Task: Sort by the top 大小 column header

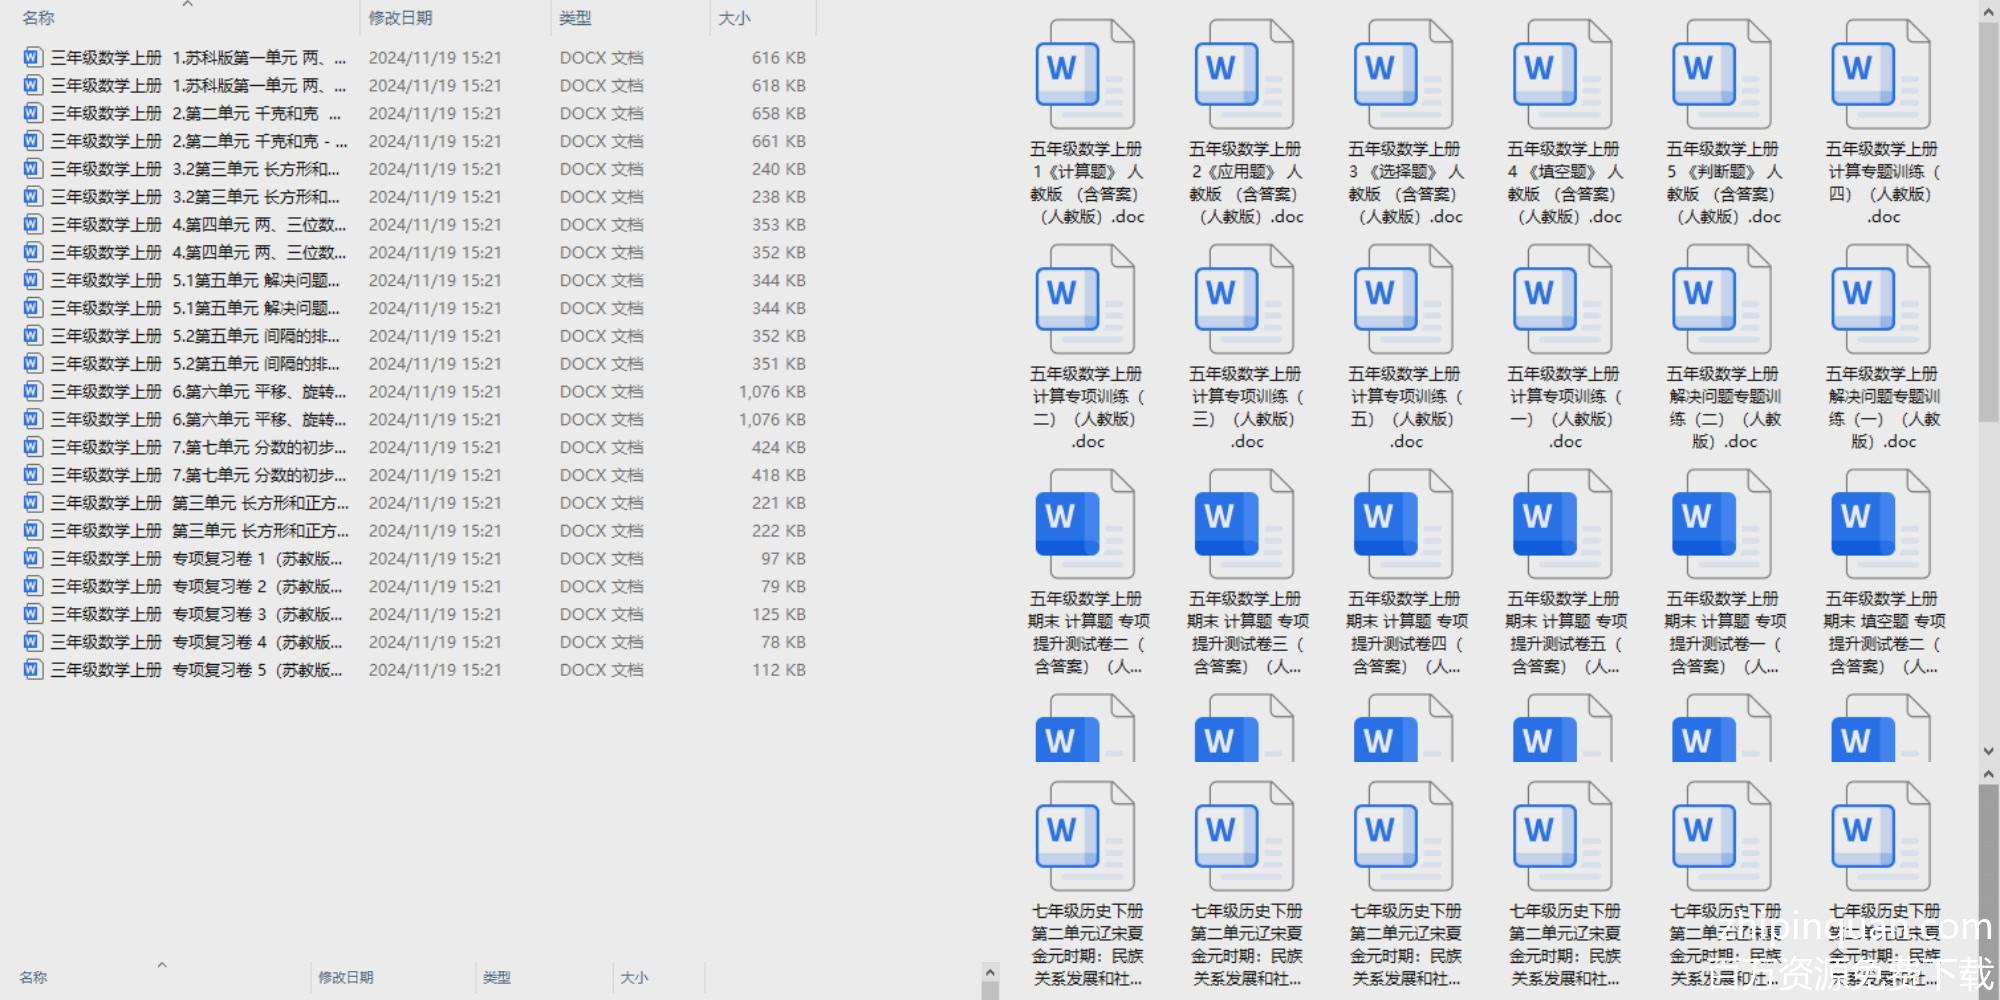Action: 734,18
